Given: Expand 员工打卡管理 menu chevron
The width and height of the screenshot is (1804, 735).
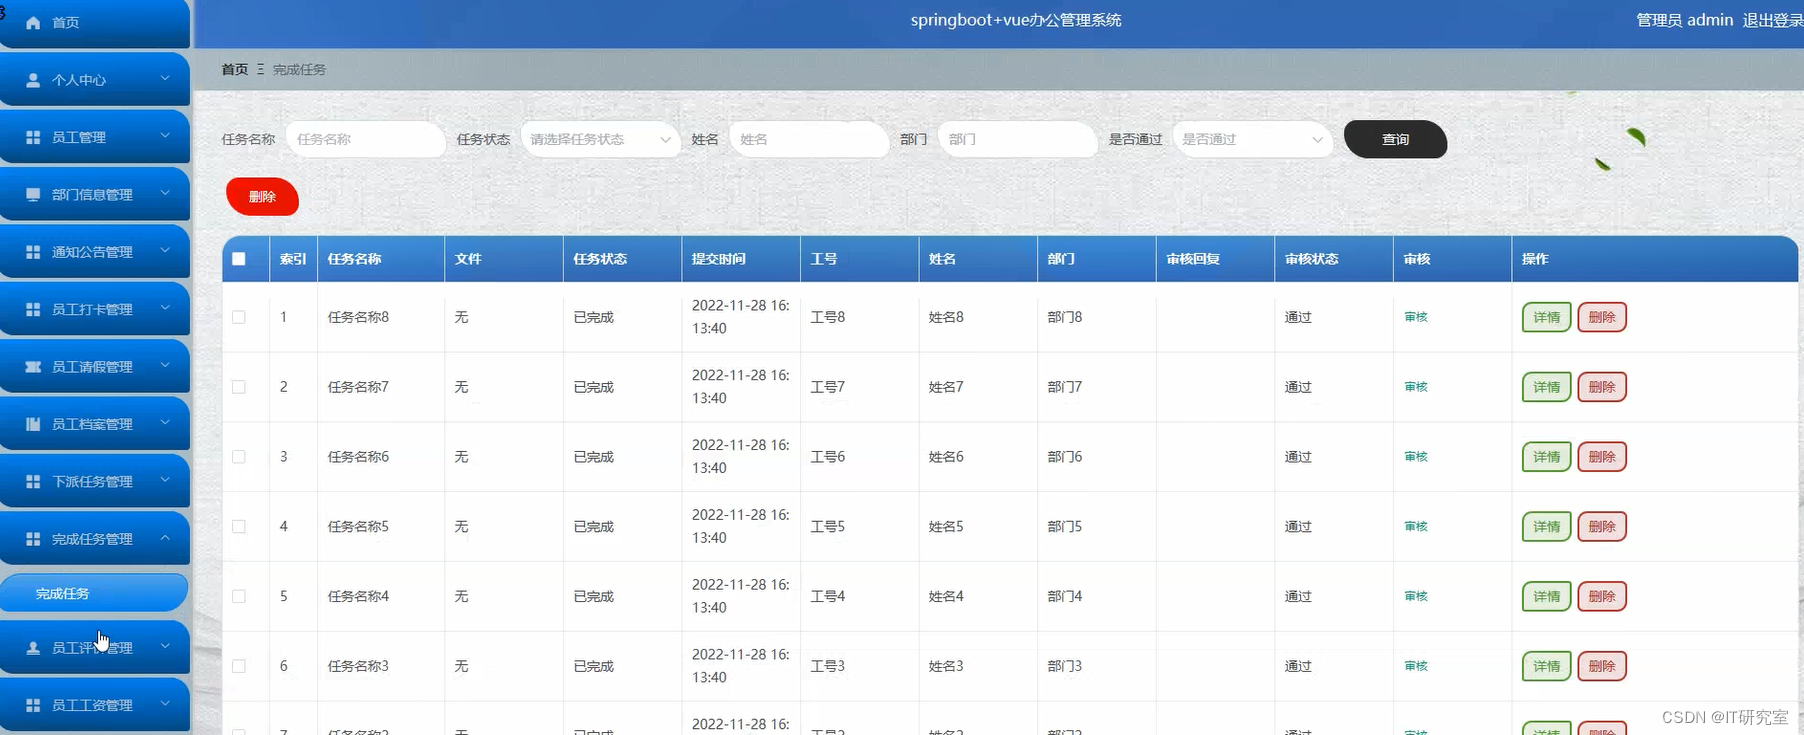Looking at the screenshot, I should [x=165, y=308].
